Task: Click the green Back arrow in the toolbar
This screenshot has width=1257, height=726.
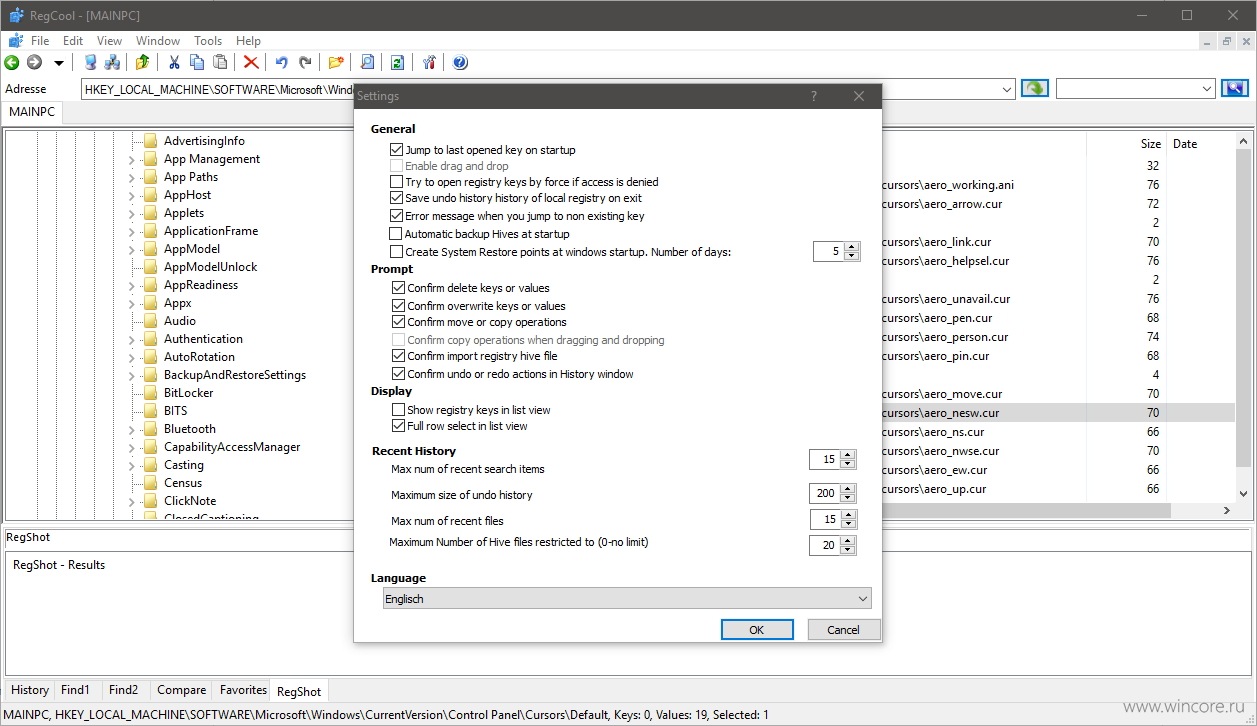Action: pos(12,62)
